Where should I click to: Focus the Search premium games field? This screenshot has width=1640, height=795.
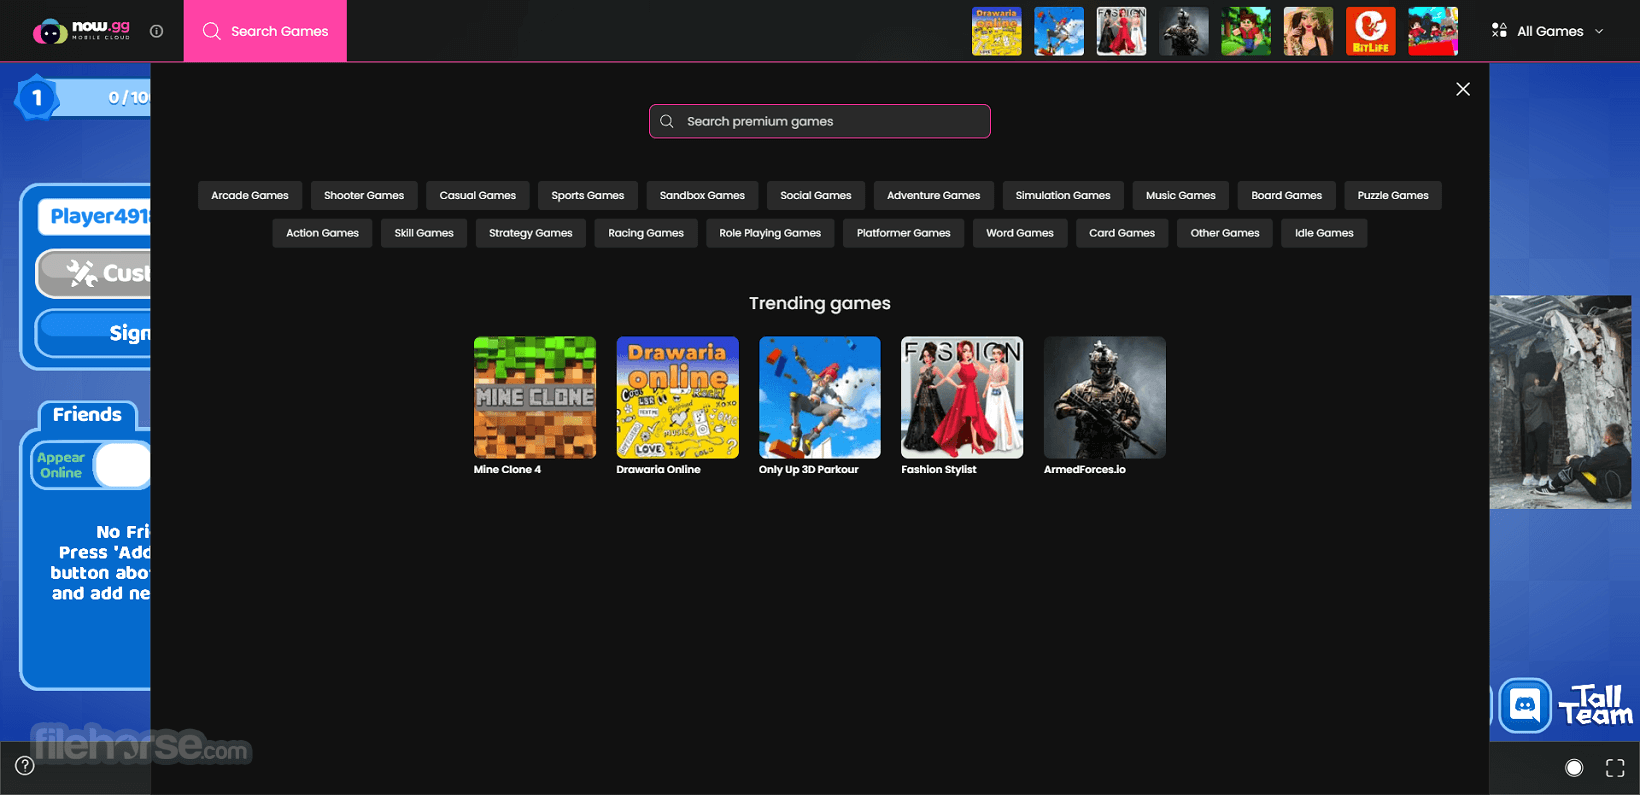tap(820, 121)
